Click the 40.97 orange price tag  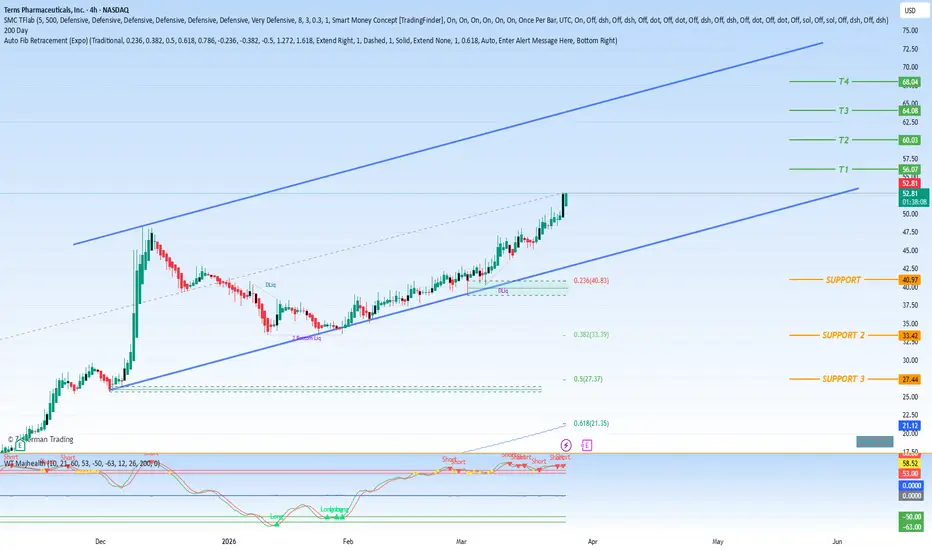[910, 280]
